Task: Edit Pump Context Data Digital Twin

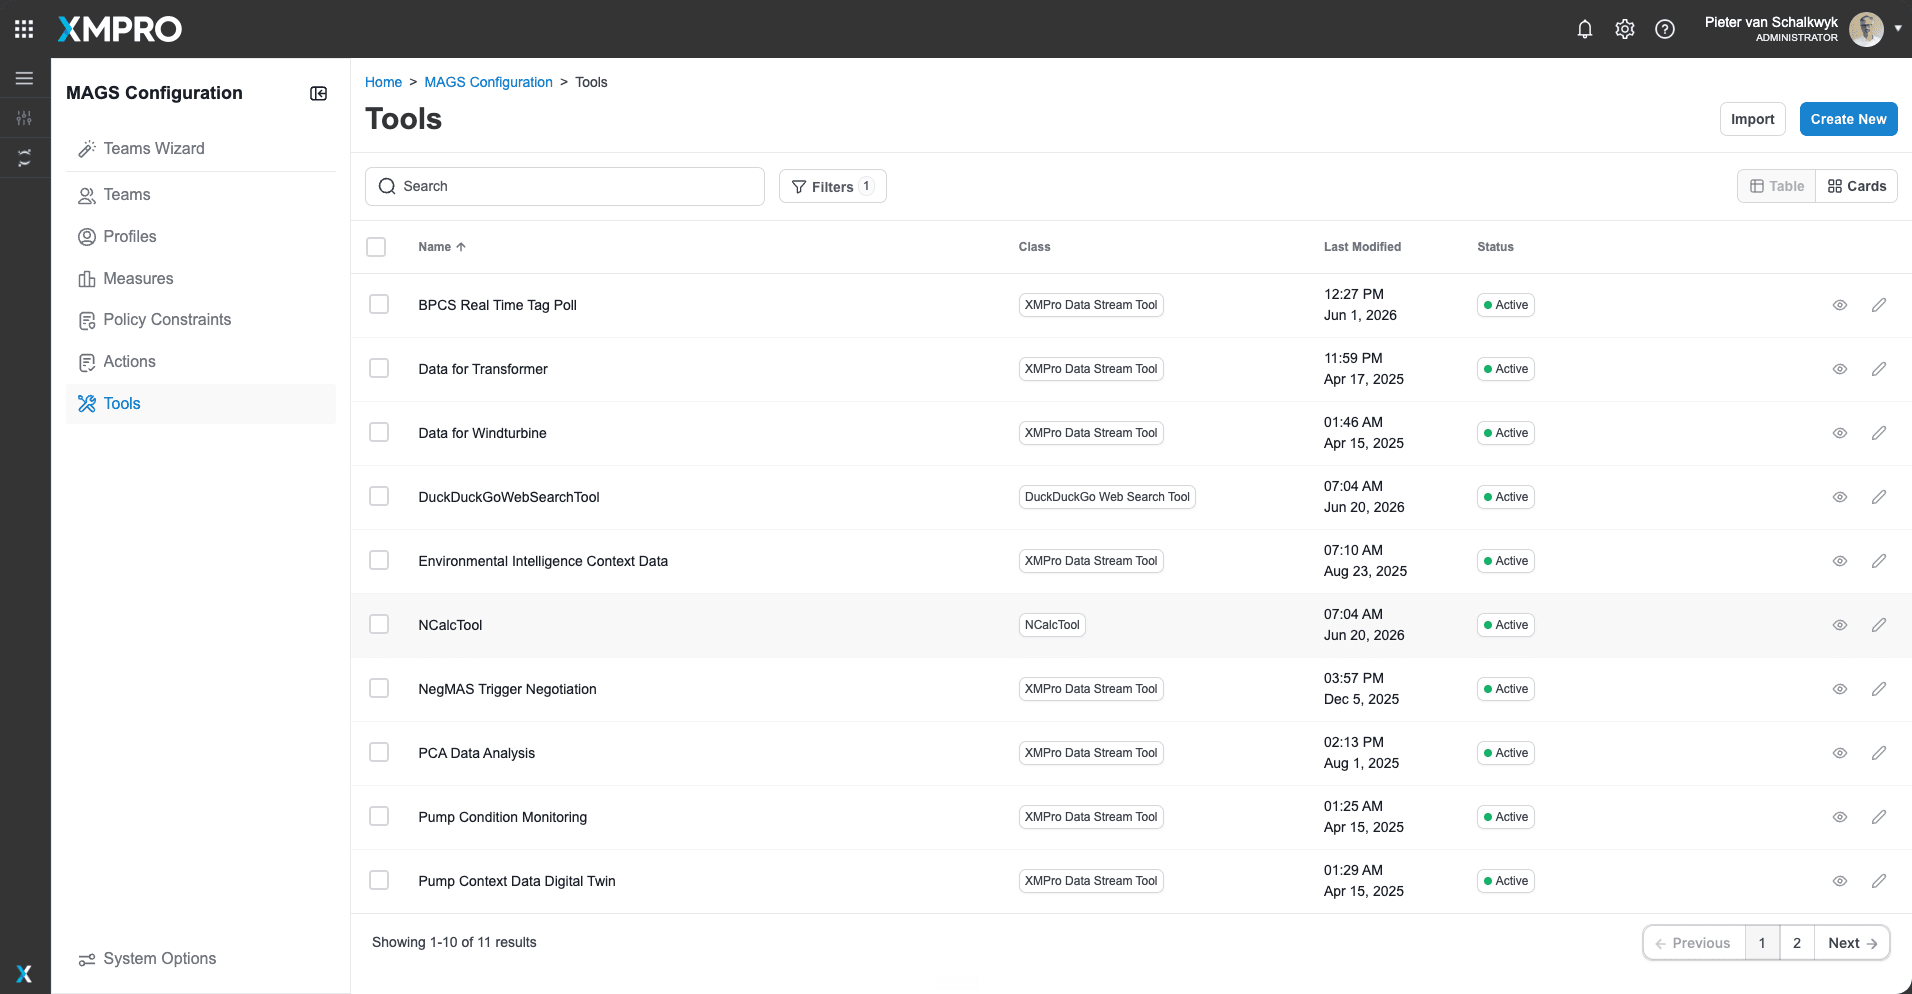Action: pyautogui.click(x=1879, y=881)
